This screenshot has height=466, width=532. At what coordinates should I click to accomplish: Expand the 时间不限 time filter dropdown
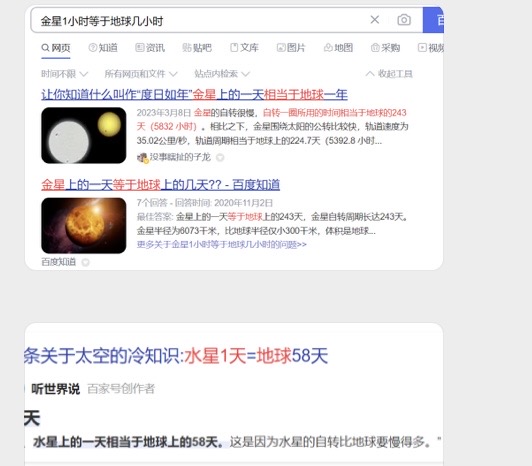(x=64, y=74)
